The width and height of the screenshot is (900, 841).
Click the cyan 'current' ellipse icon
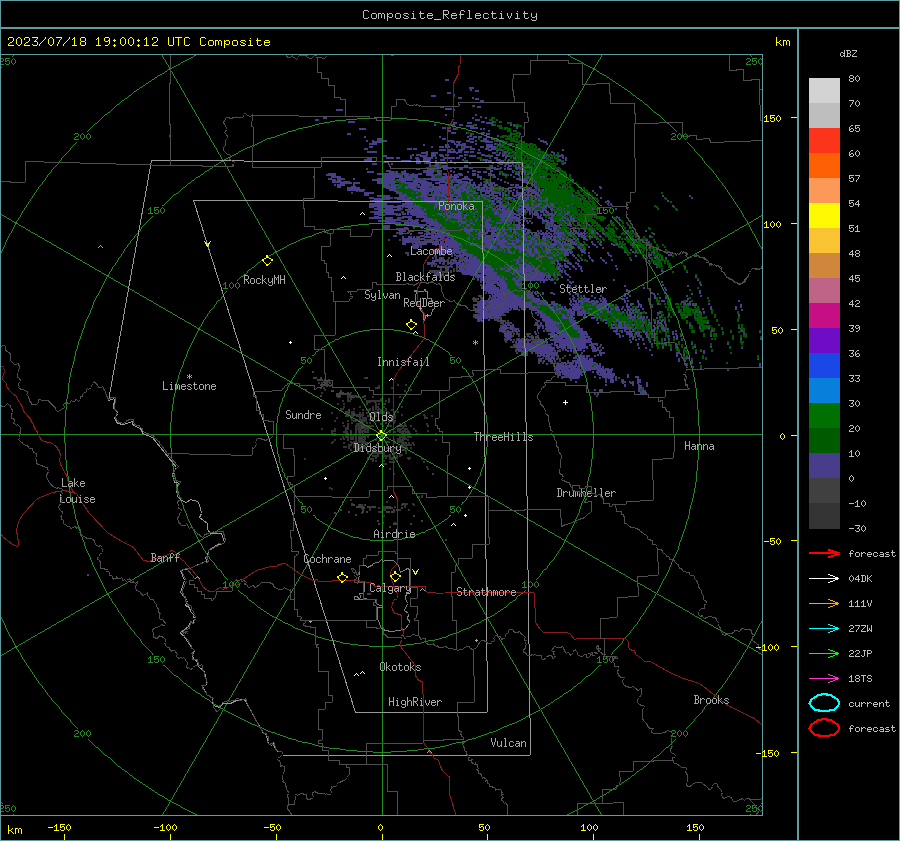(x=824, y=703)
